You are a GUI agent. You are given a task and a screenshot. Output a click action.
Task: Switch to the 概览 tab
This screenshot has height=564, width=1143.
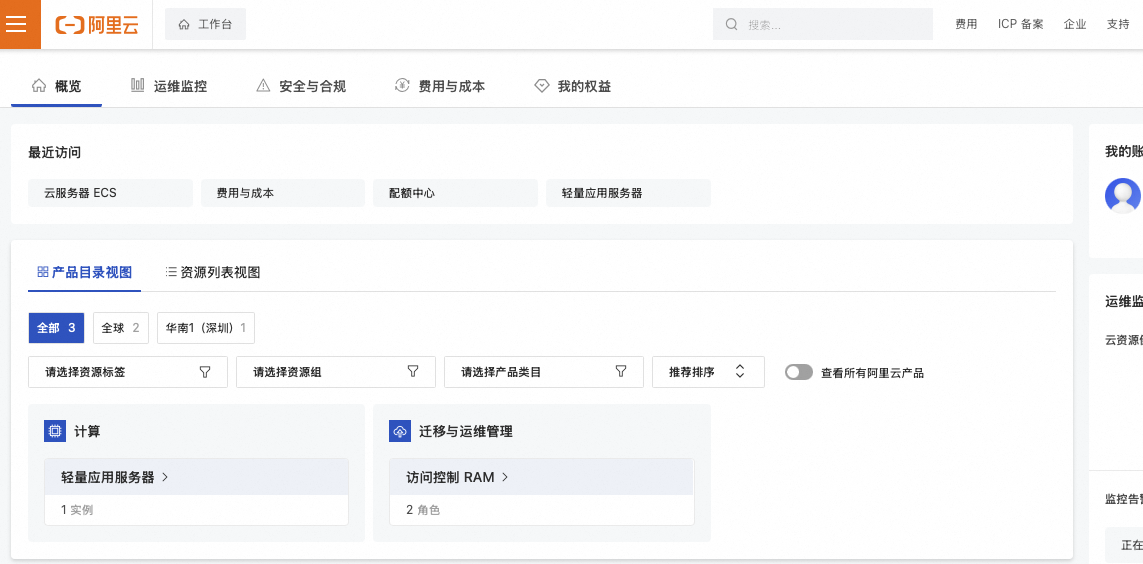click(57, 86)
